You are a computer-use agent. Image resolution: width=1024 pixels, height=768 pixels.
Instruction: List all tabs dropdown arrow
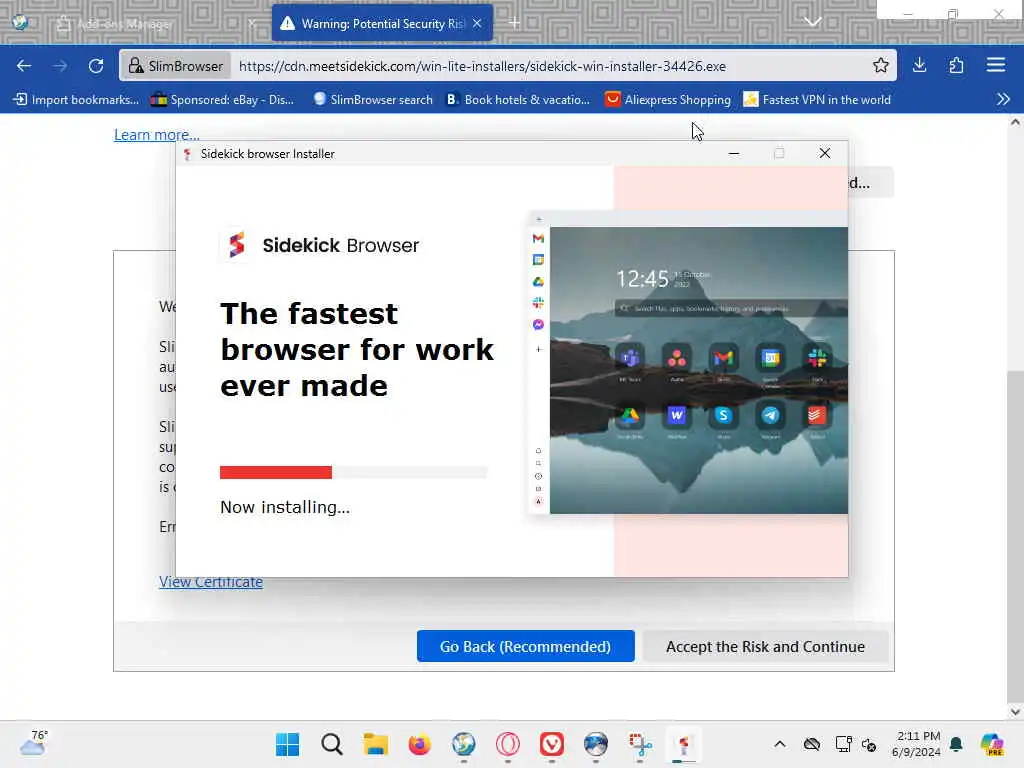812,22
